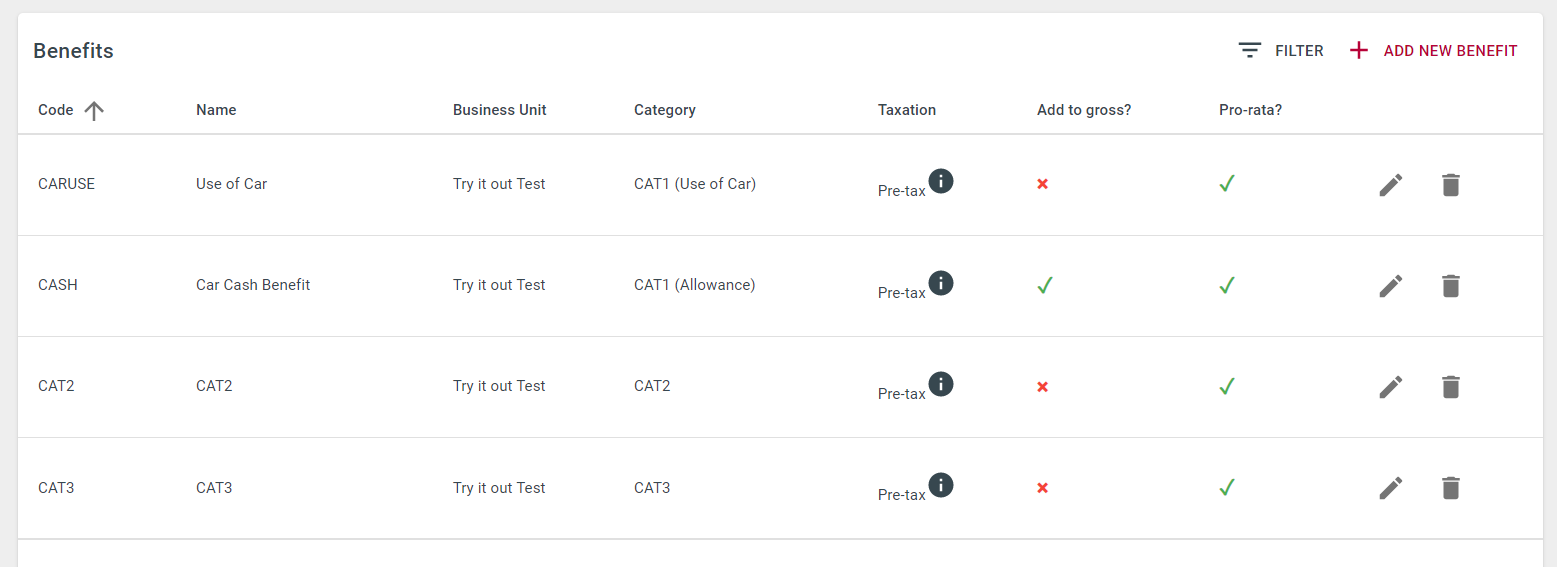Edit the CAT3 benefit

[x=1391, y=488]
